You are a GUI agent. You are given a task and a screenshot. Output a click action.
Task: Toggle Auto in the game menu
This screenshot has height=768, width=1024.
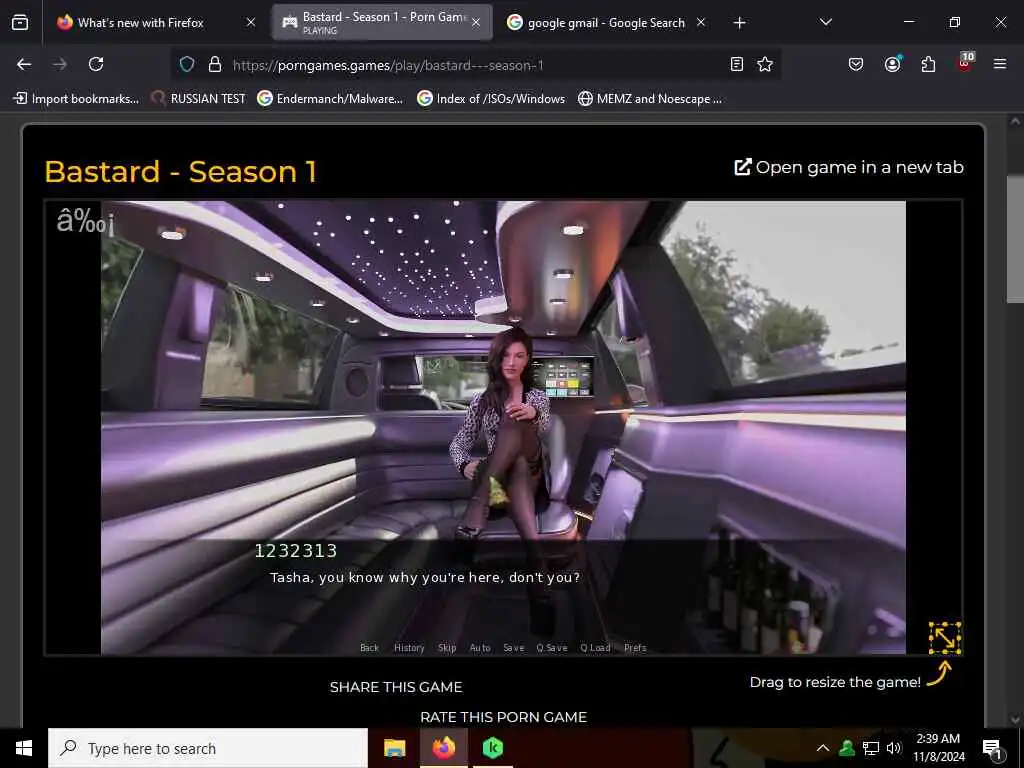[480, 648]
